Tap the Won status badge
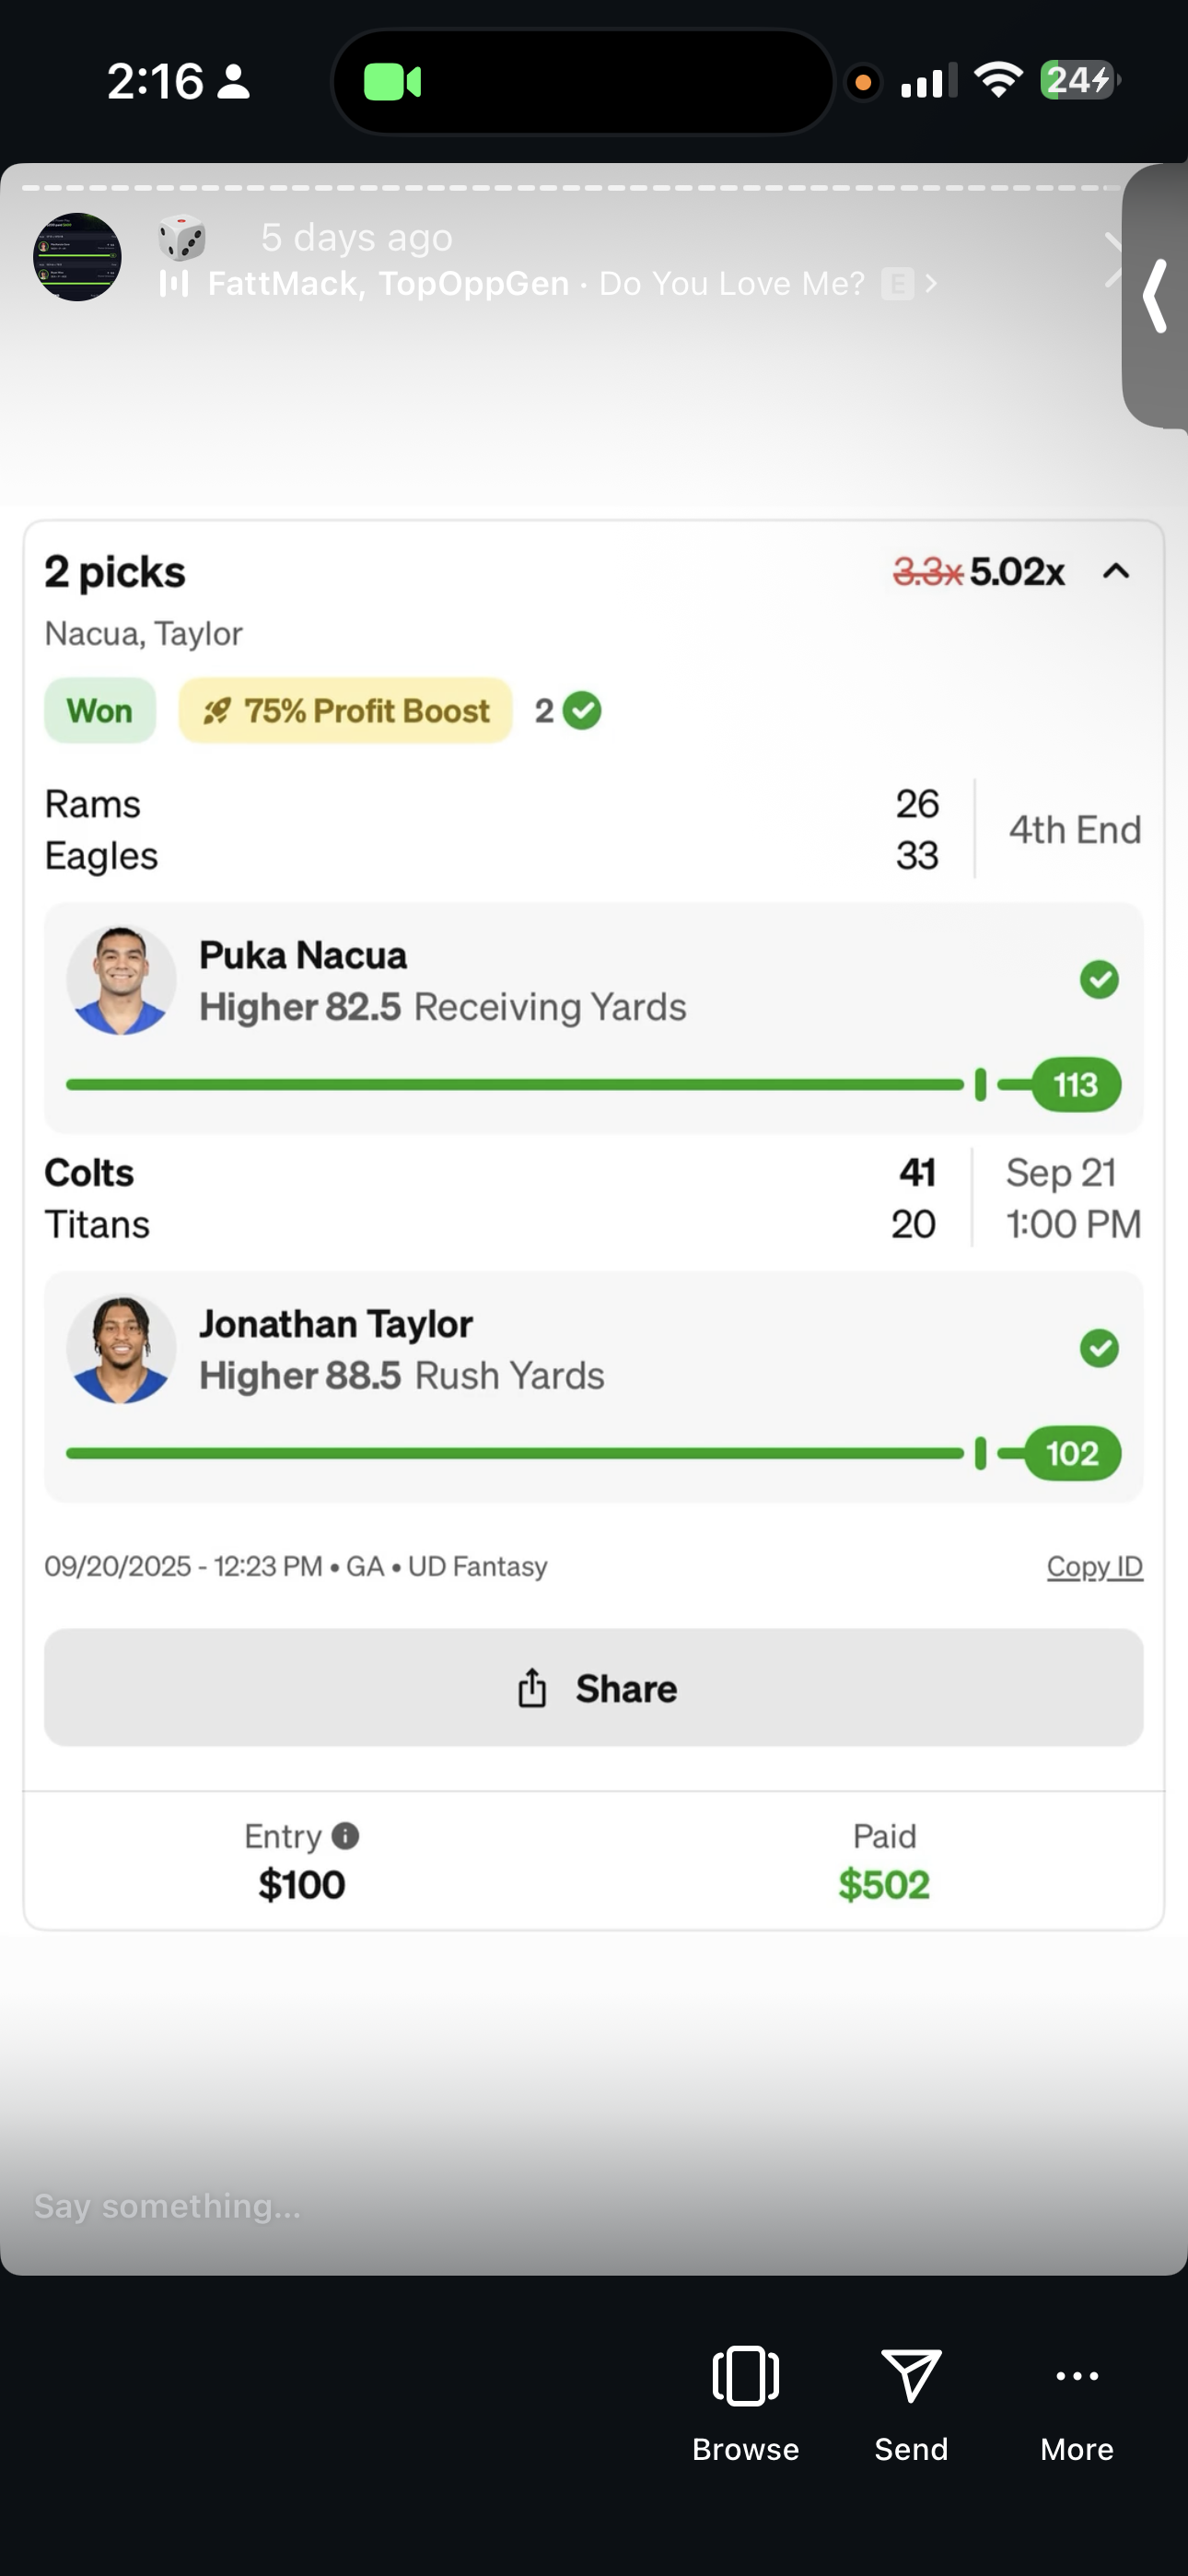Viewport: 1188px width, 2576px height. 100,711
